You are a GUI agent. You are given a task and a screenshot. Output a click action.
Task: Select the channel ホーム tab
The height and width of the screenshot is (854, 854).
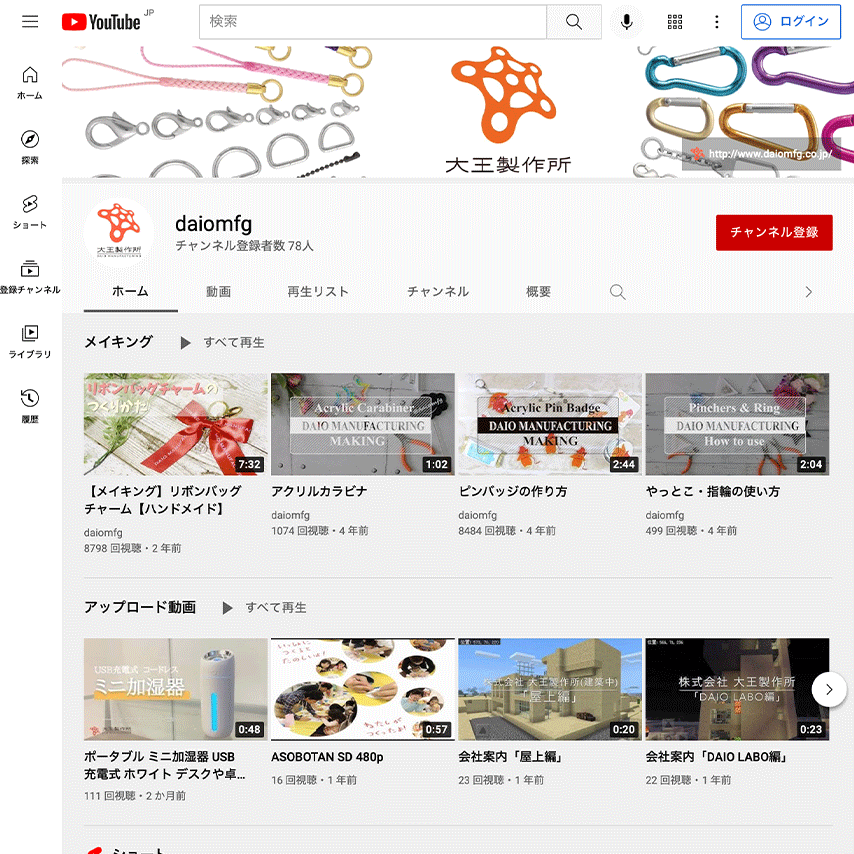[130, 292]
